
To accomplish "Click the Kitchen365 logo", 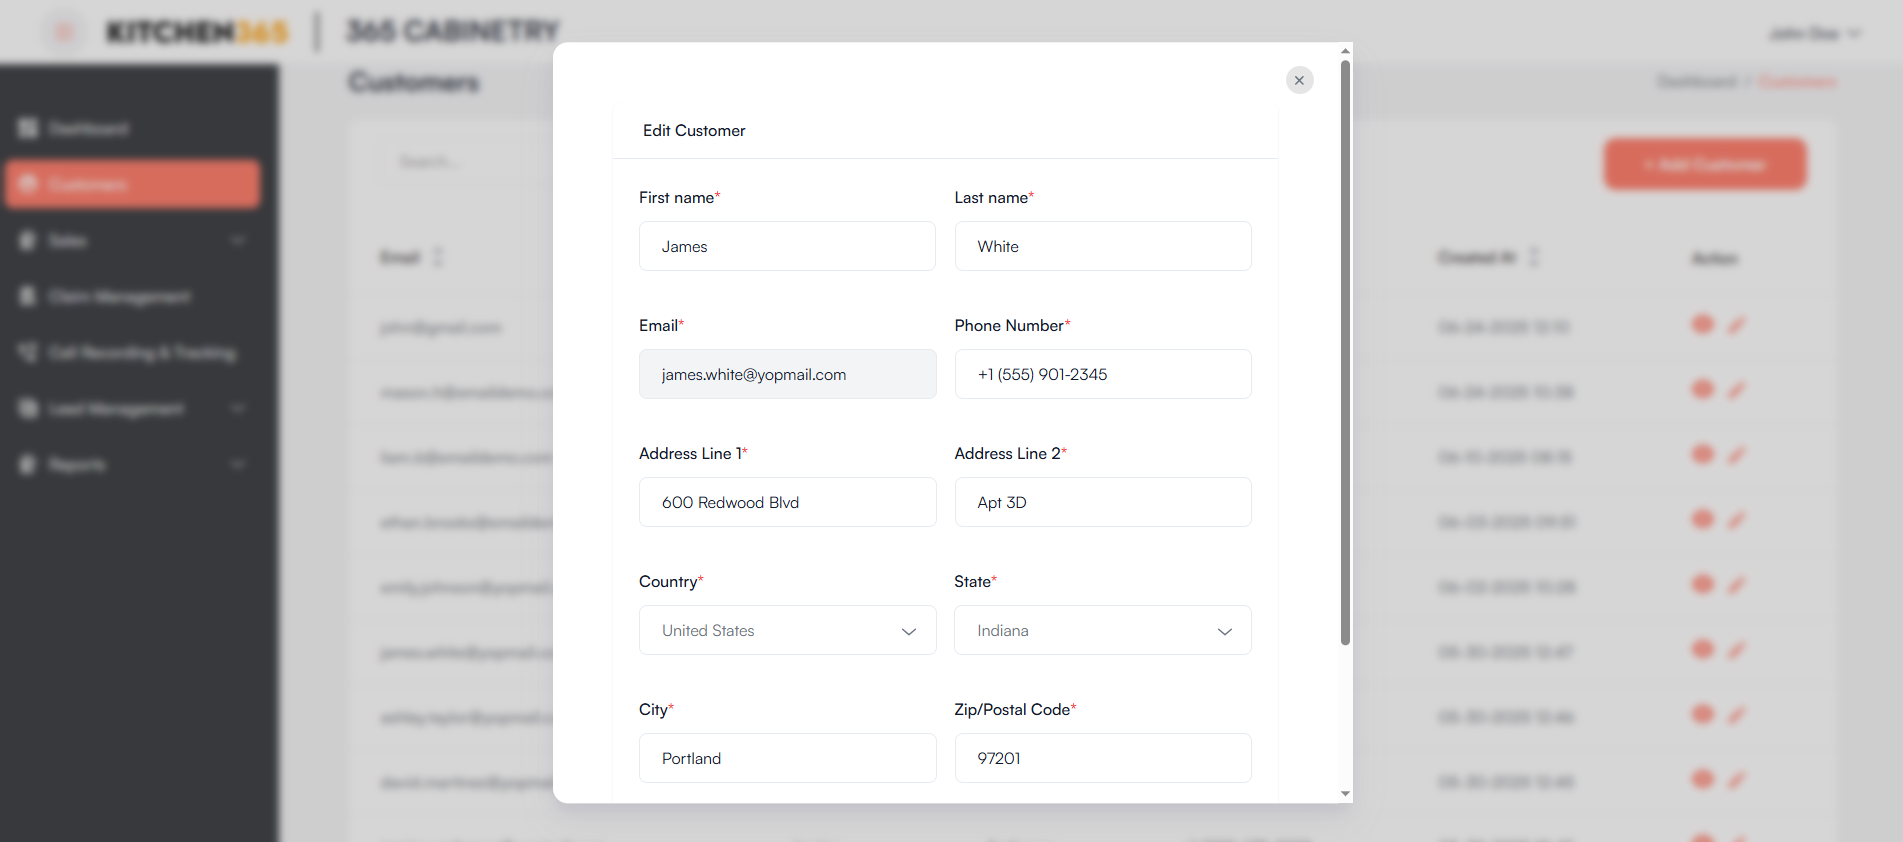I will (x=198, y=32).
